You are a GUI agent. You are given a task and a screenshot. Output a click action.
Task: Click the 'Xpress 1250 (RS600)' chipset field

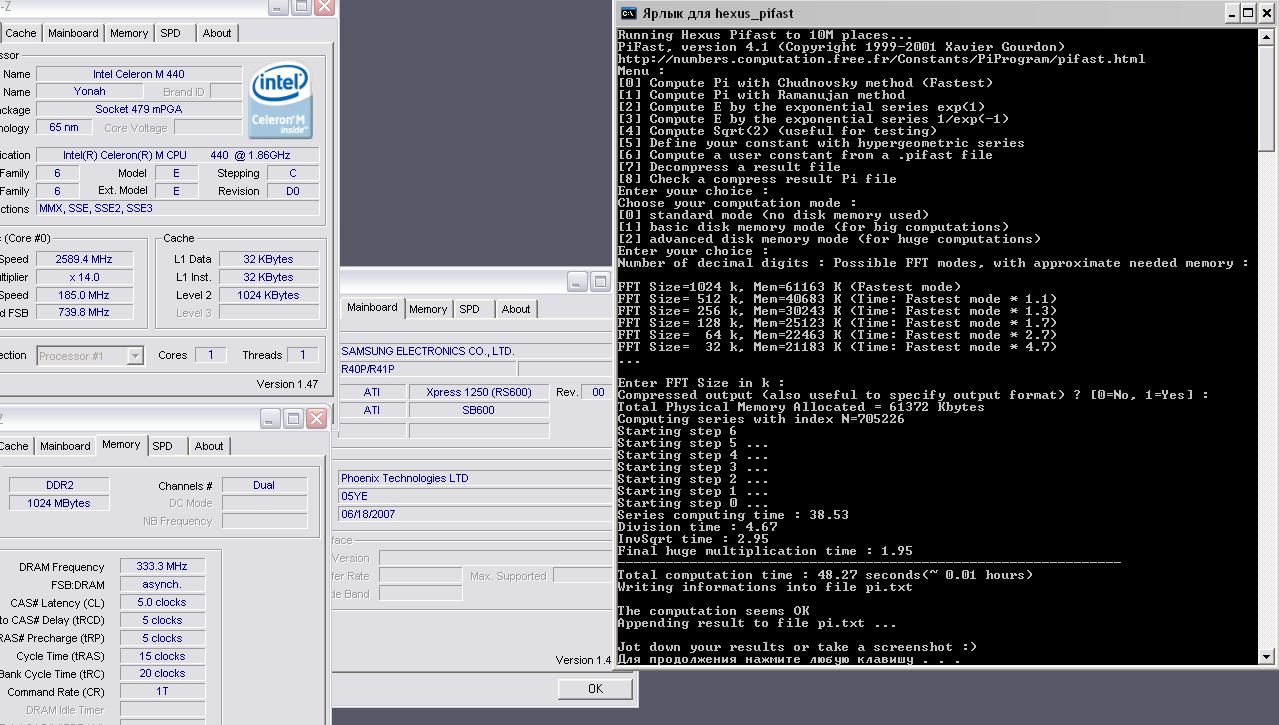(478, 392)
